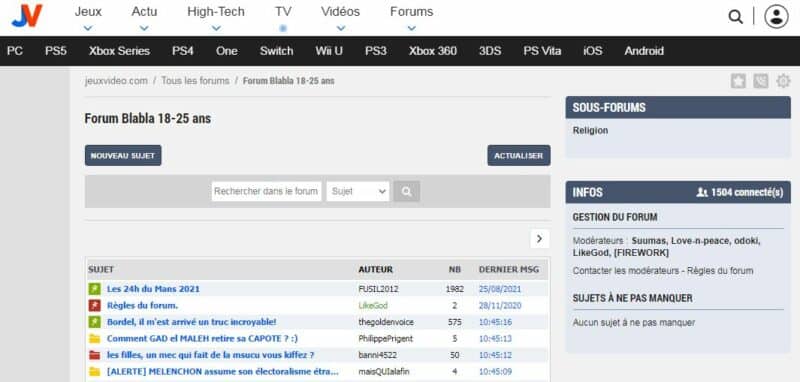Click author LikeGod in topic list
The width and height of the screenshot is (800, 382).
[373, 305]
